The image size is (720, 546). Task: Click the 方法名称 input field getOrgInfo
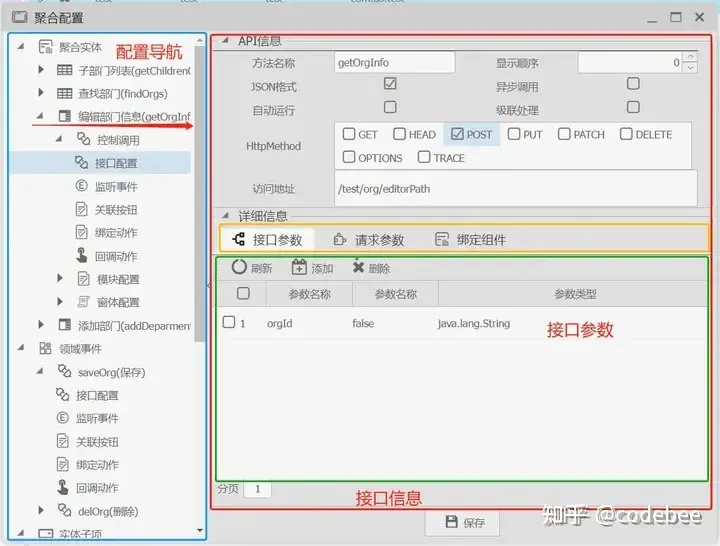click(395, 62)
